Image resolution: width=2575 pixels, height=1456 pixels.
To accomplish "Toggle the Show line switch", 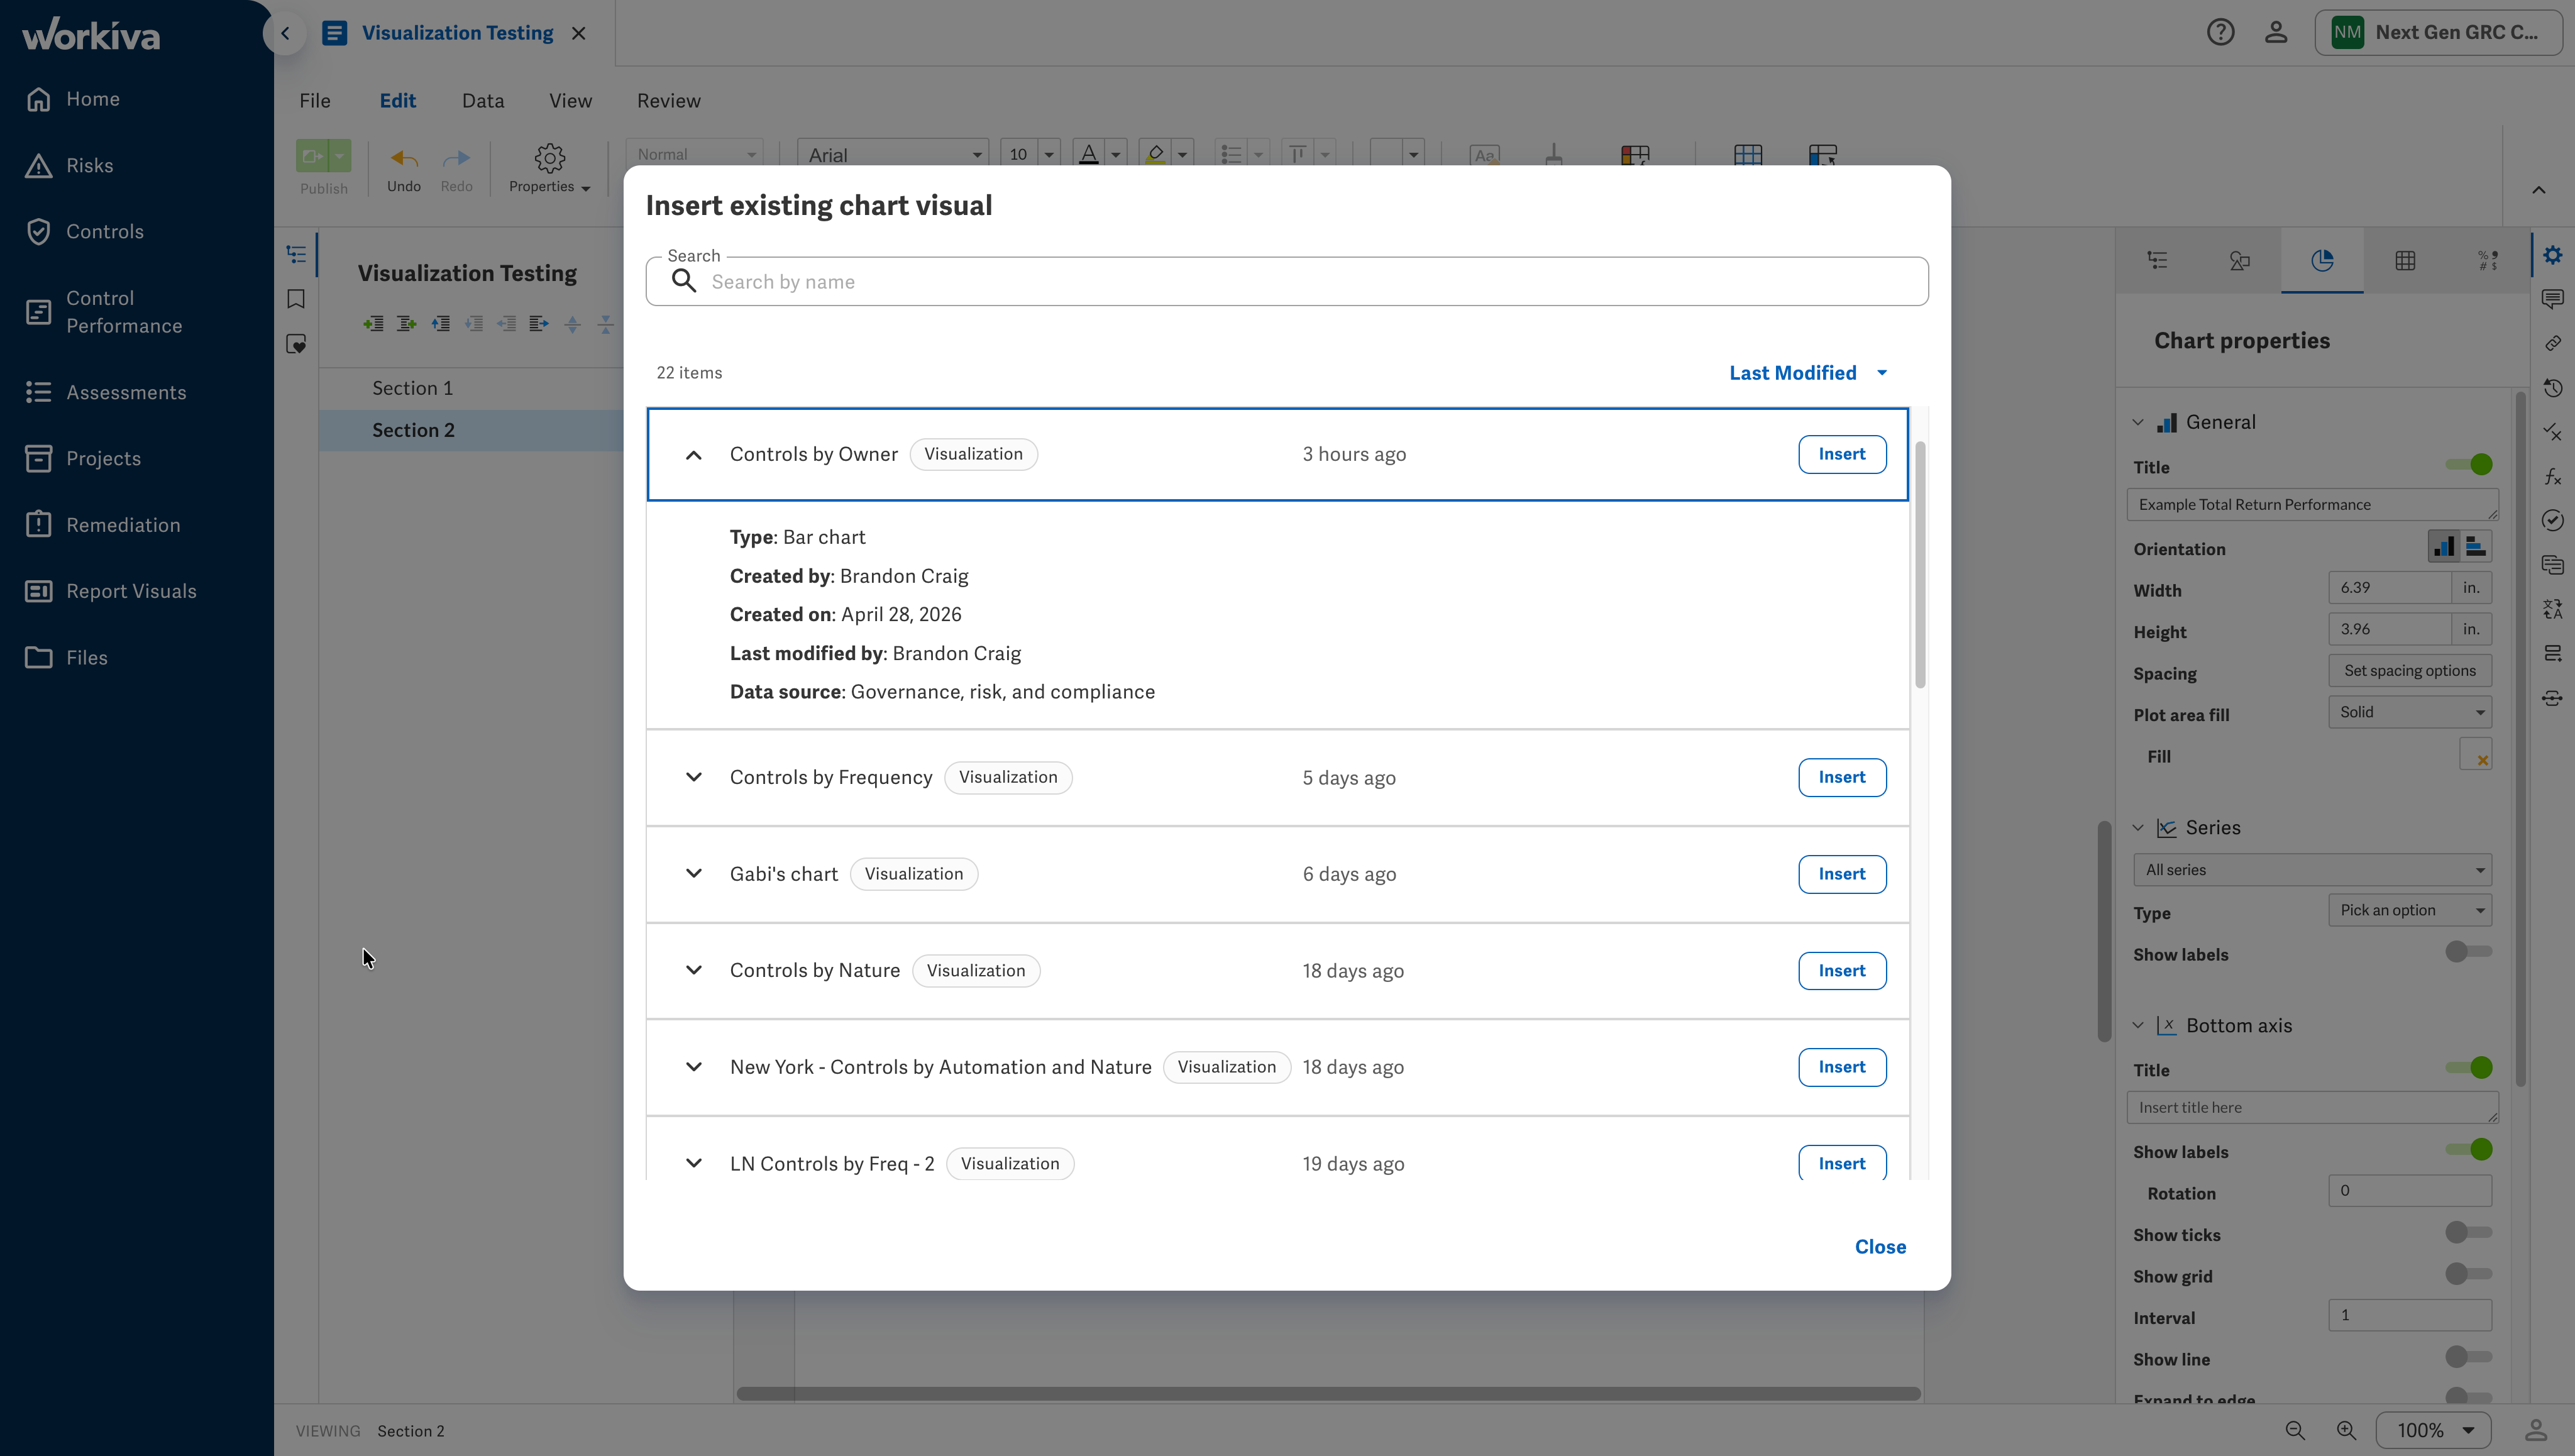I will pos(2468,1357).
